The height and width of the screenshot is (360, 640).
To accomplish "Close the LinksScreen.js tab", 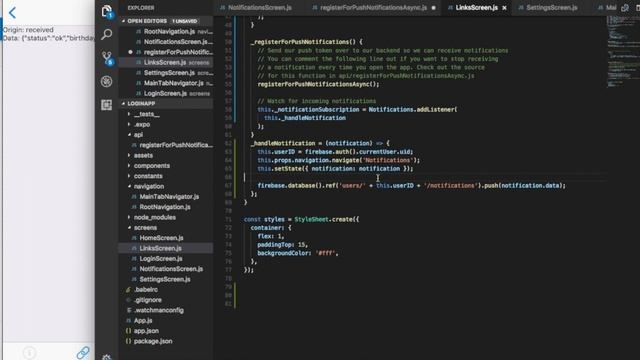I will (504, 8).
